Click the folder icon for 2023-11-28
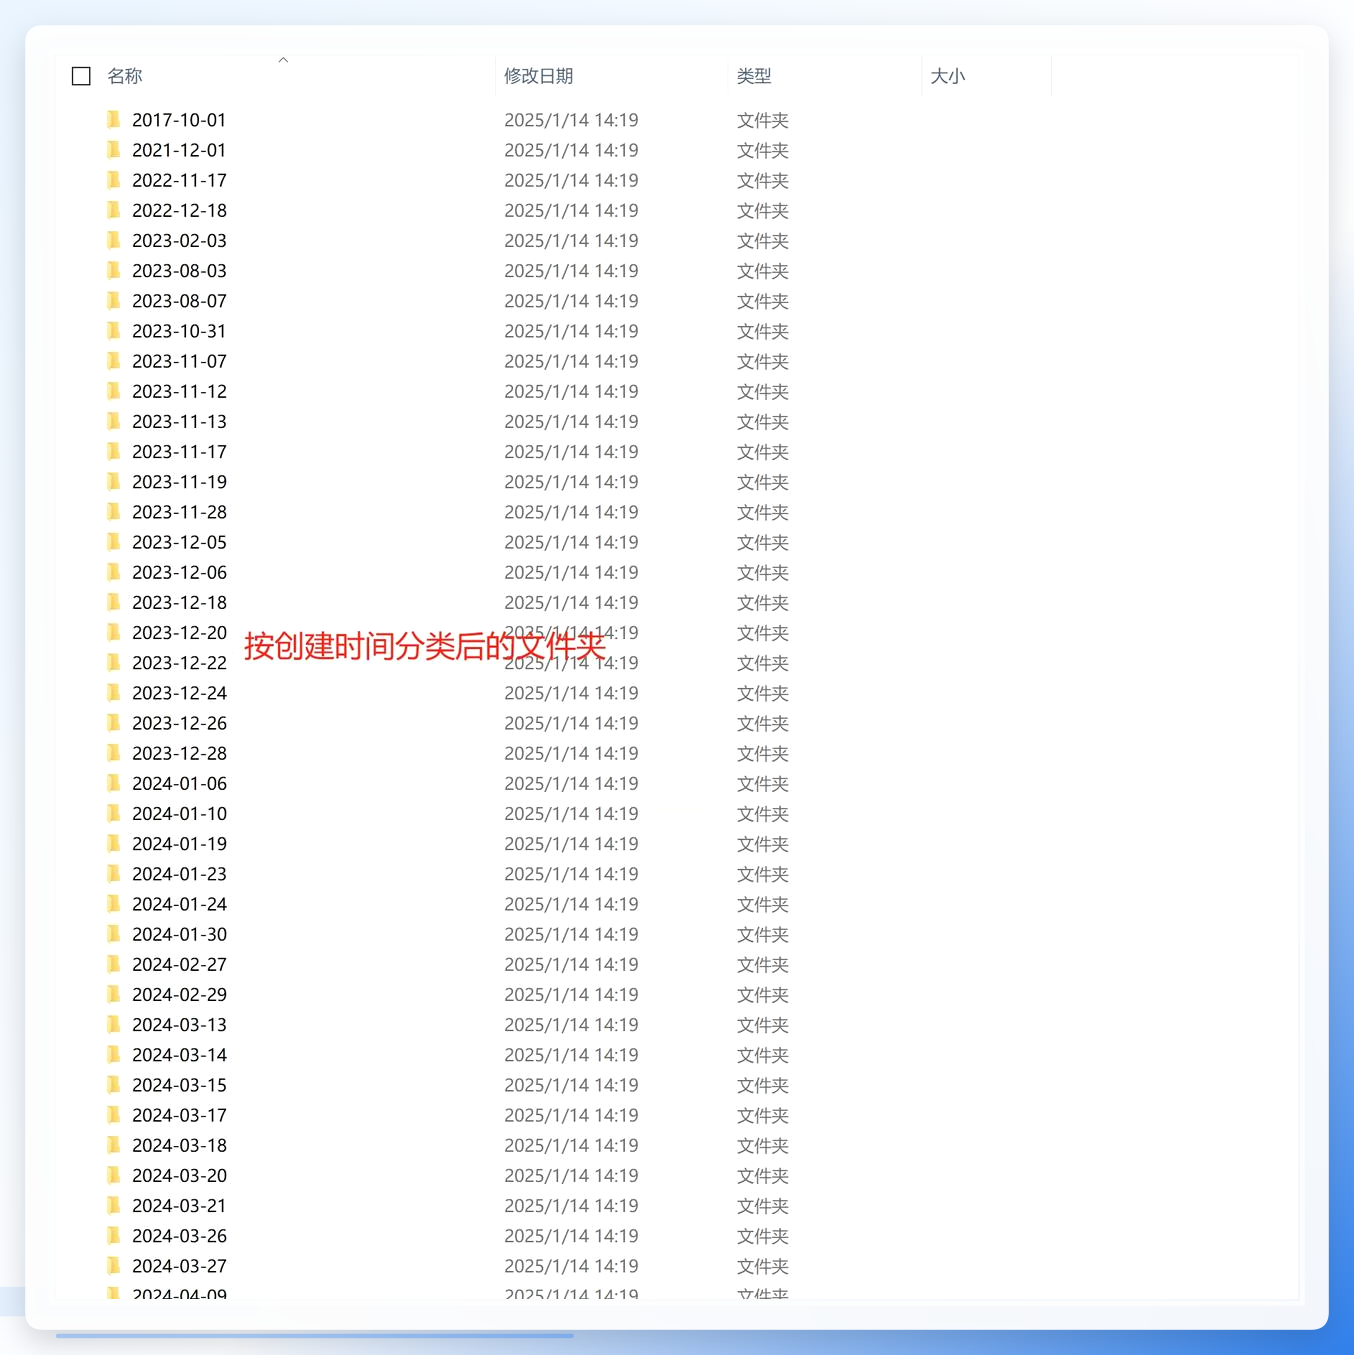Image resolution: width=1354 pixels, height=1355 pixels. click(113, 512)
